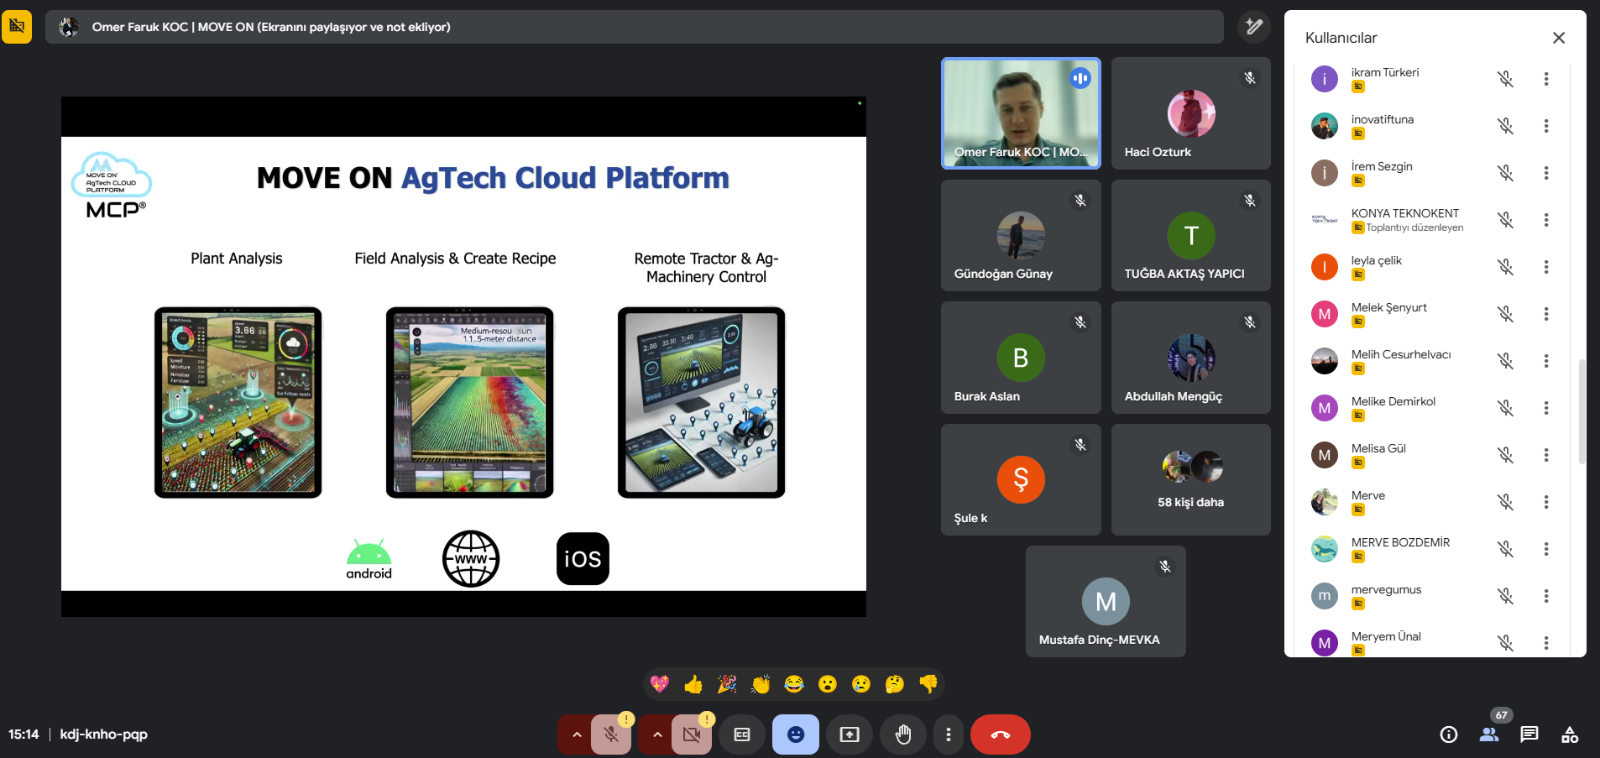The image size is (1600, 758).
Task: Open more options menu in bottom bar
Action: coord(948,735)
